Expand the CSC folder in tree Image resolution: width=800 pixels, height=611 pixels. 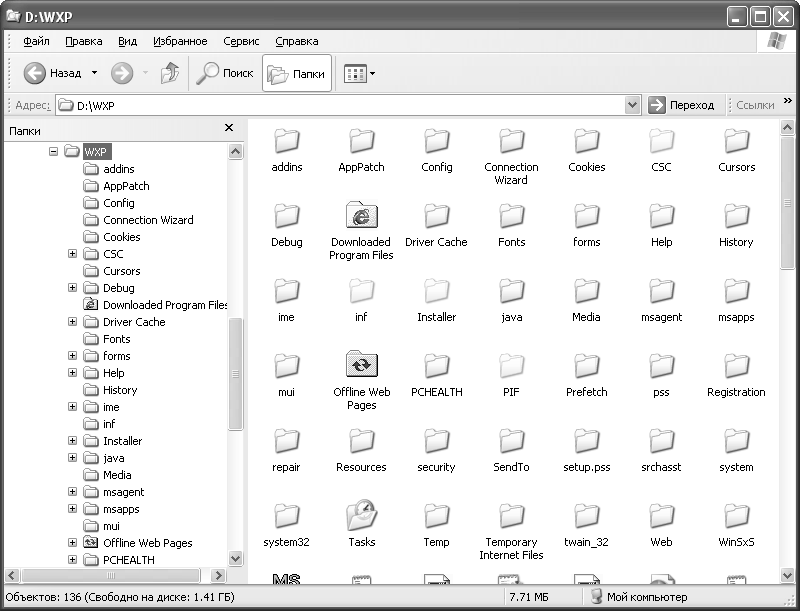coord(72,254)
